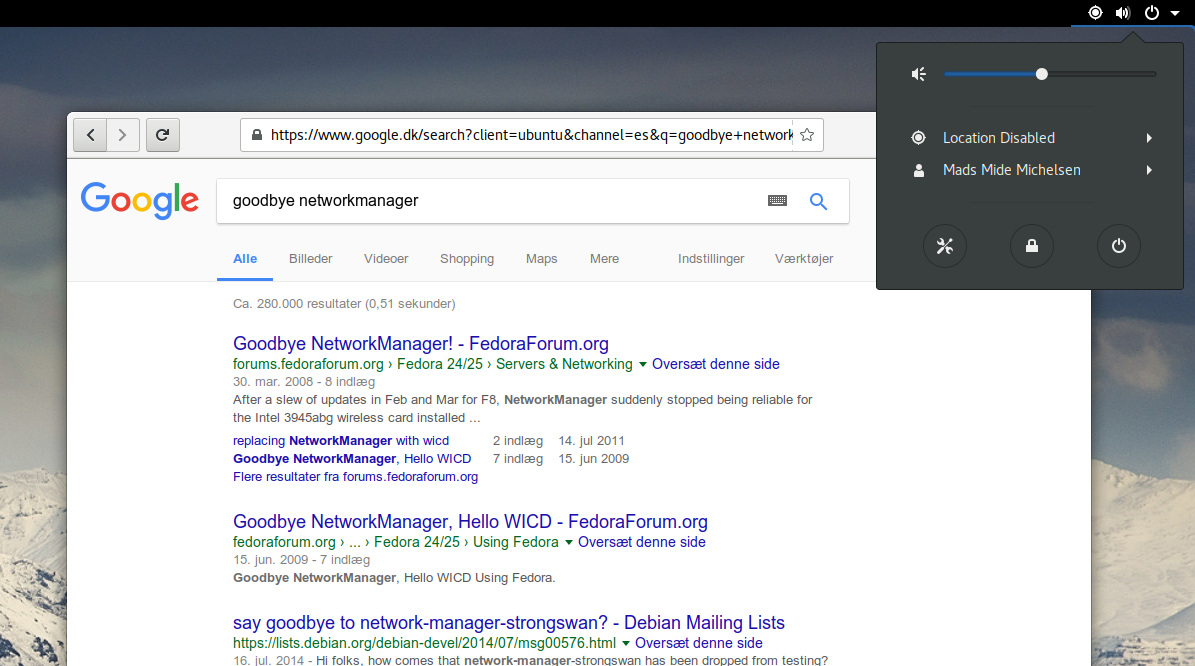This screenshot has width=1195, height=666.
Task: Open bold 'Goodbye NetworkManager, Hello WICD' sublink
Action: pyautogui.click(x=352, y=459)
